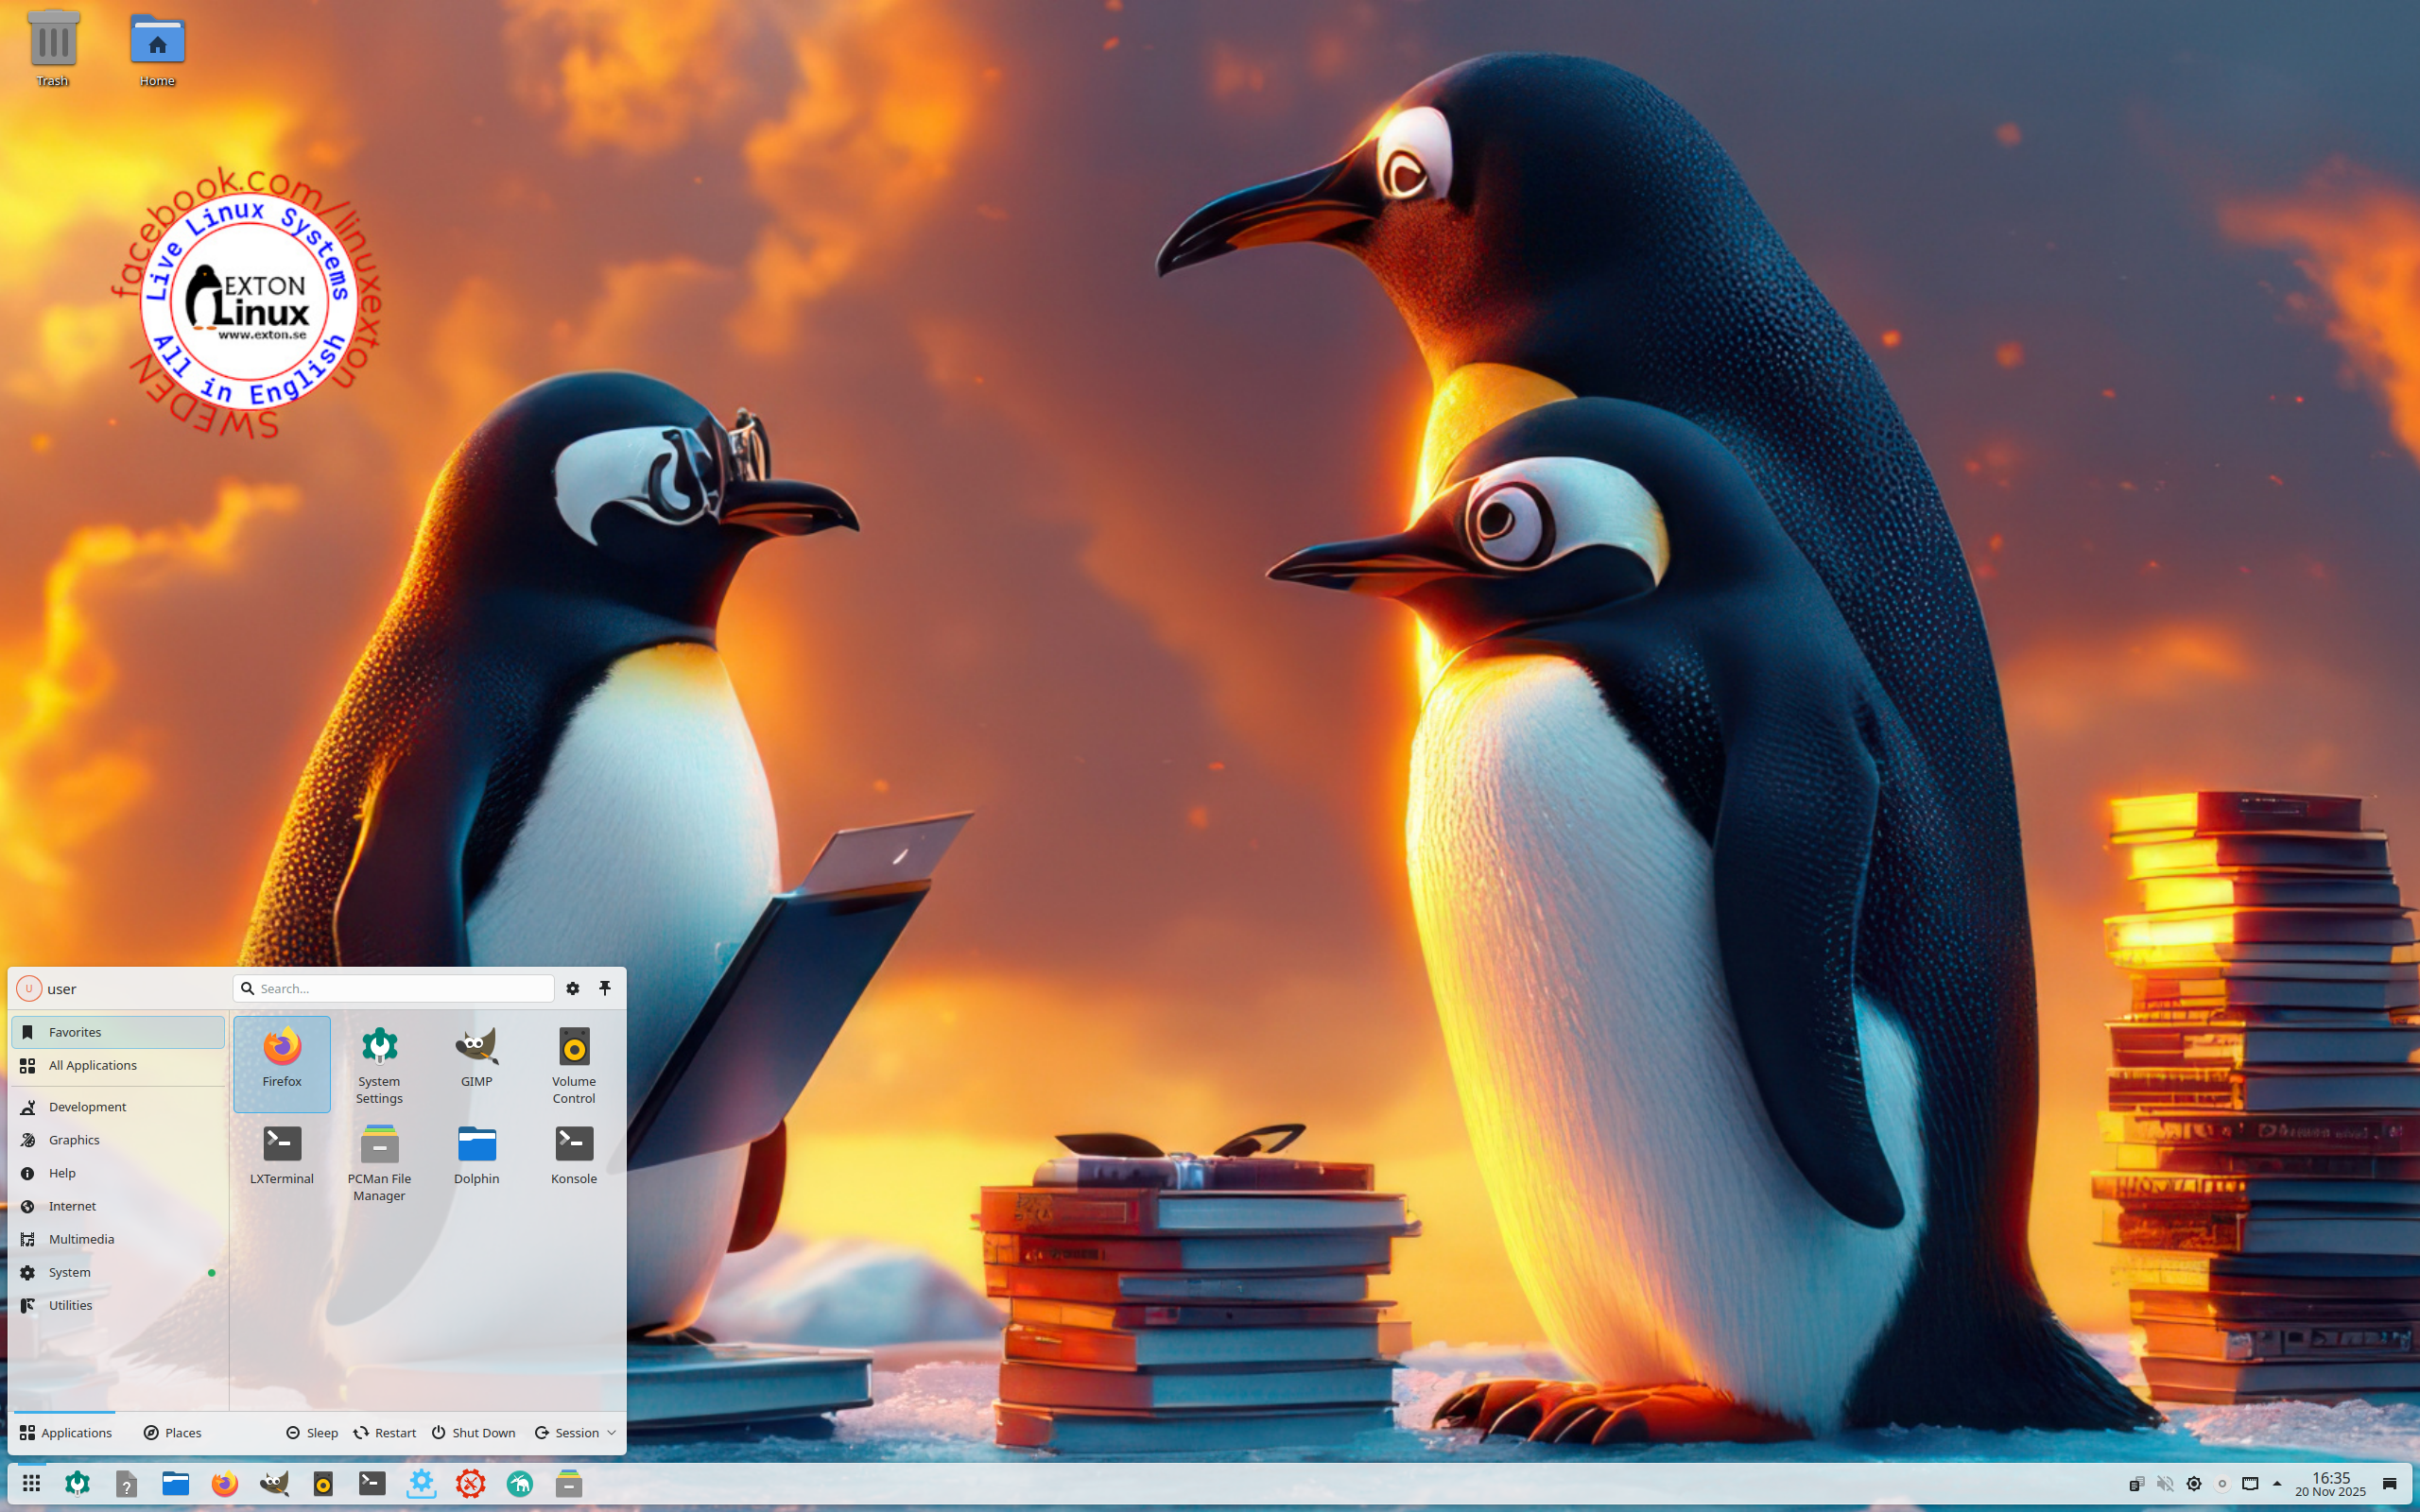This screenshot has width=2420, height=1512.
Task: Click the Sleep button
Action: (x=312, y=1433)
